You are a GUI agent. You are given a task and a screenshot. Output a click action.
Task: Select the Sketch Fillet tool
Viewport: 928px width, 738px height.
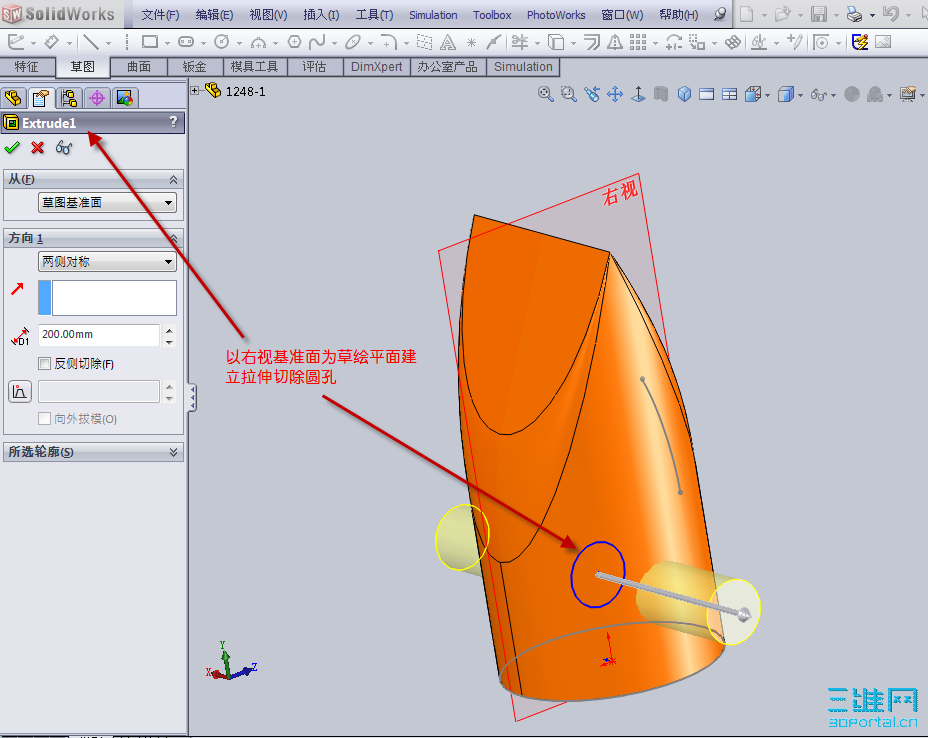389,42
